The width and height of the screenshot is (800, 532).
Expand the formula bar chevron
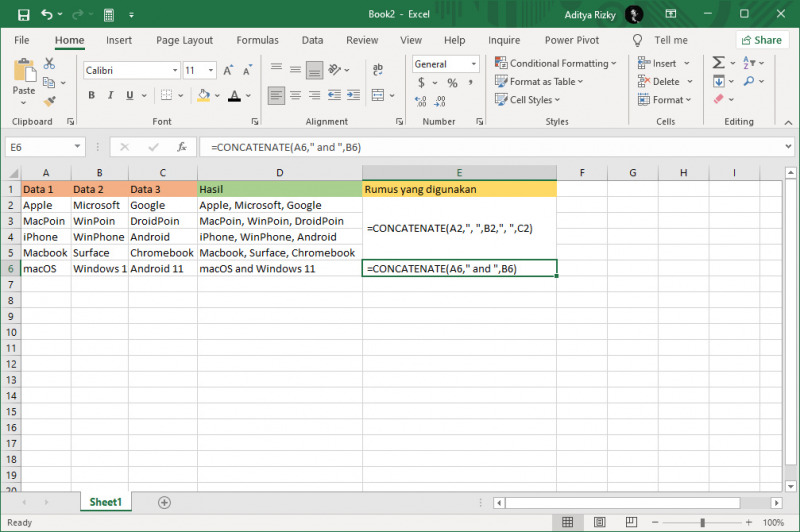pyautogui.click(x=788, y=147)
